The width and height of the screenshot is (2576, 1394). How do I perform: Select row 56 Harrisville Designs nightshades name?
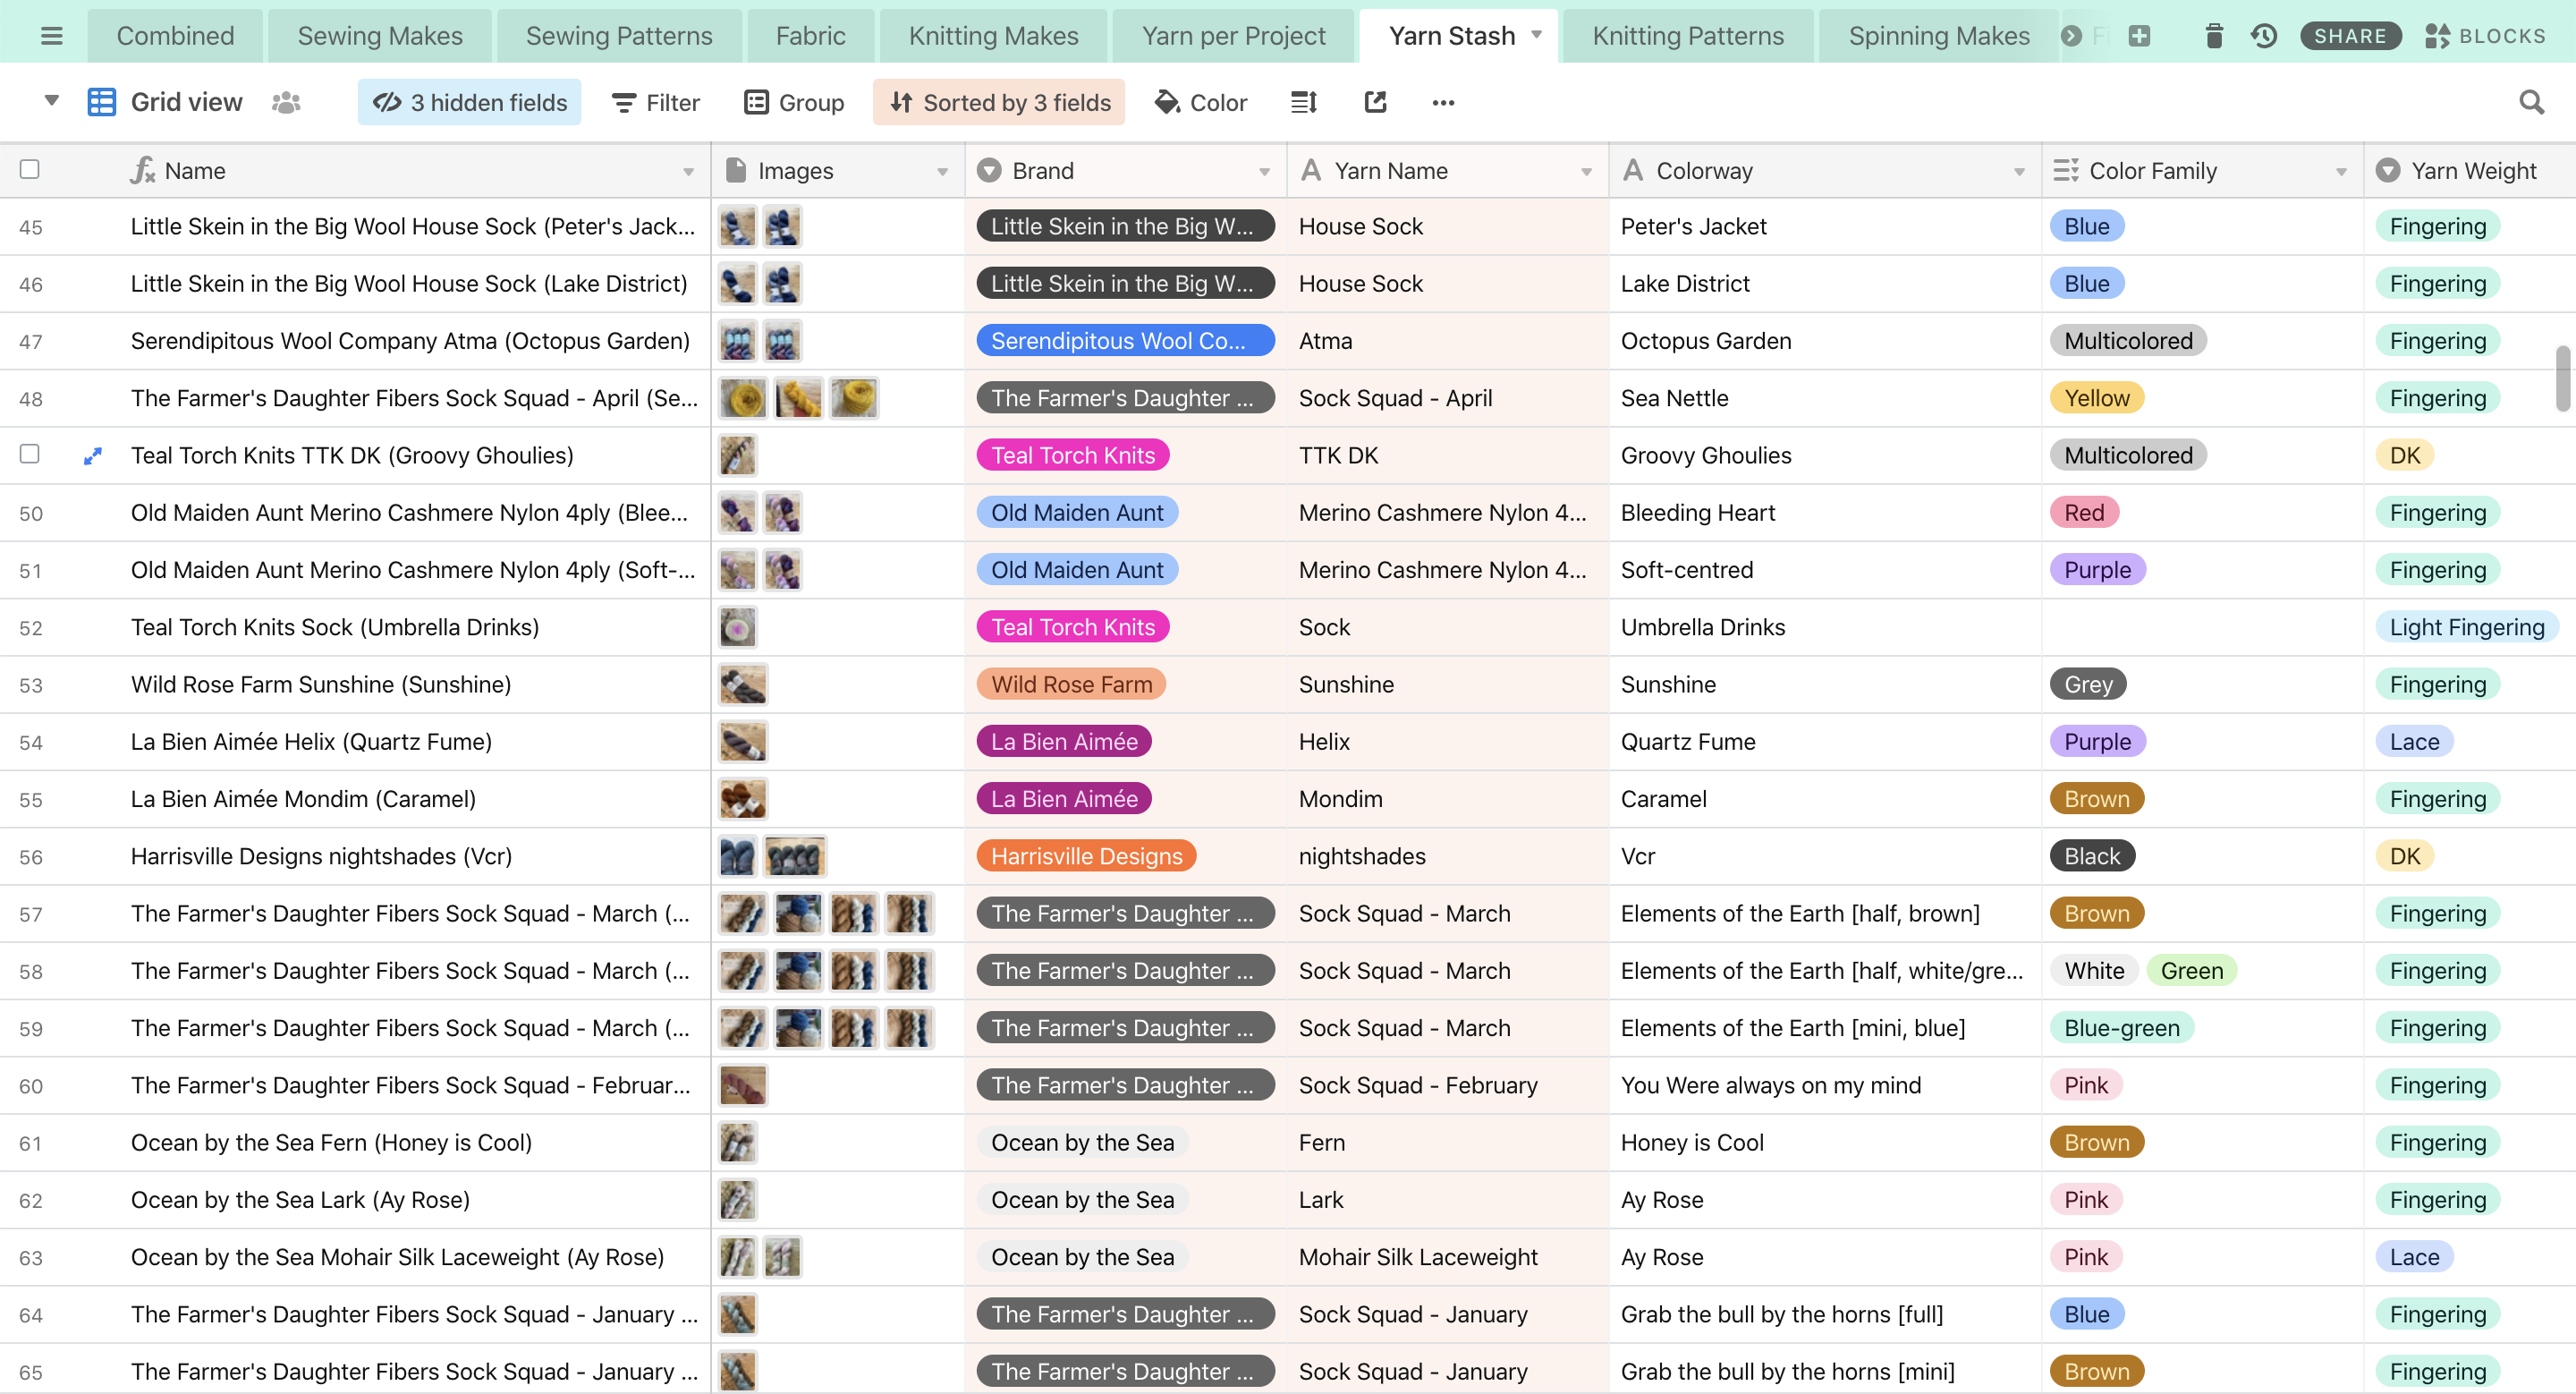[320, 856]
